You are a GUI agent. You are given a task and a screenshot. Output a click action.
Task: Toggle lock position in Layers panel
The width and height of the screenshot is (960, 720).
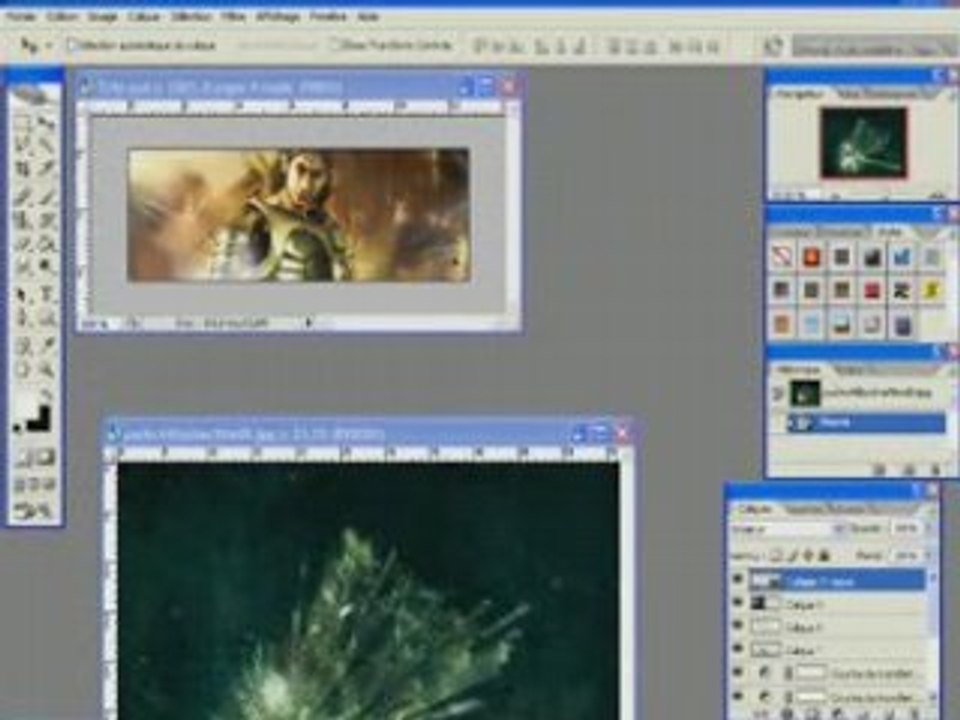(808, 555)
